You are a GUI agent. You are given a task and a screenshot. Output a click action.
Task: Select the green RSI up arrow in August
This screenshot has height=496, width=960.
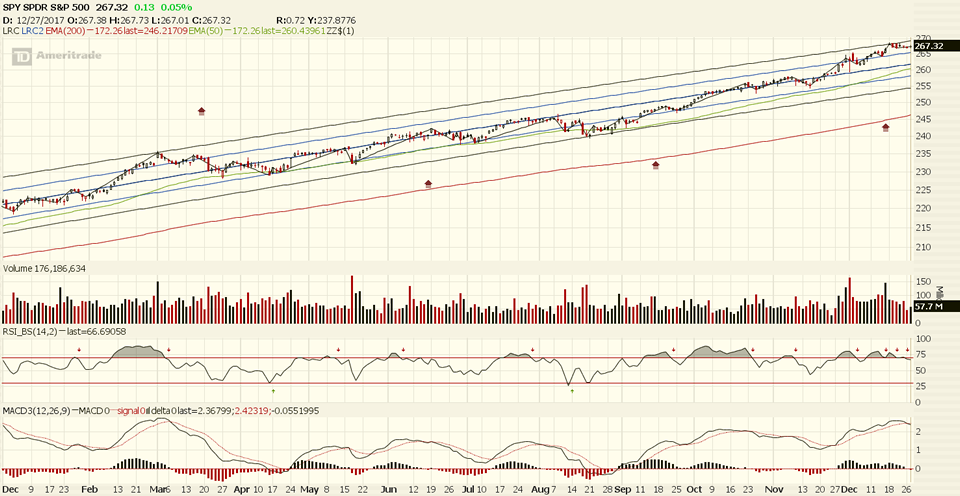click(x=571, y=391)
